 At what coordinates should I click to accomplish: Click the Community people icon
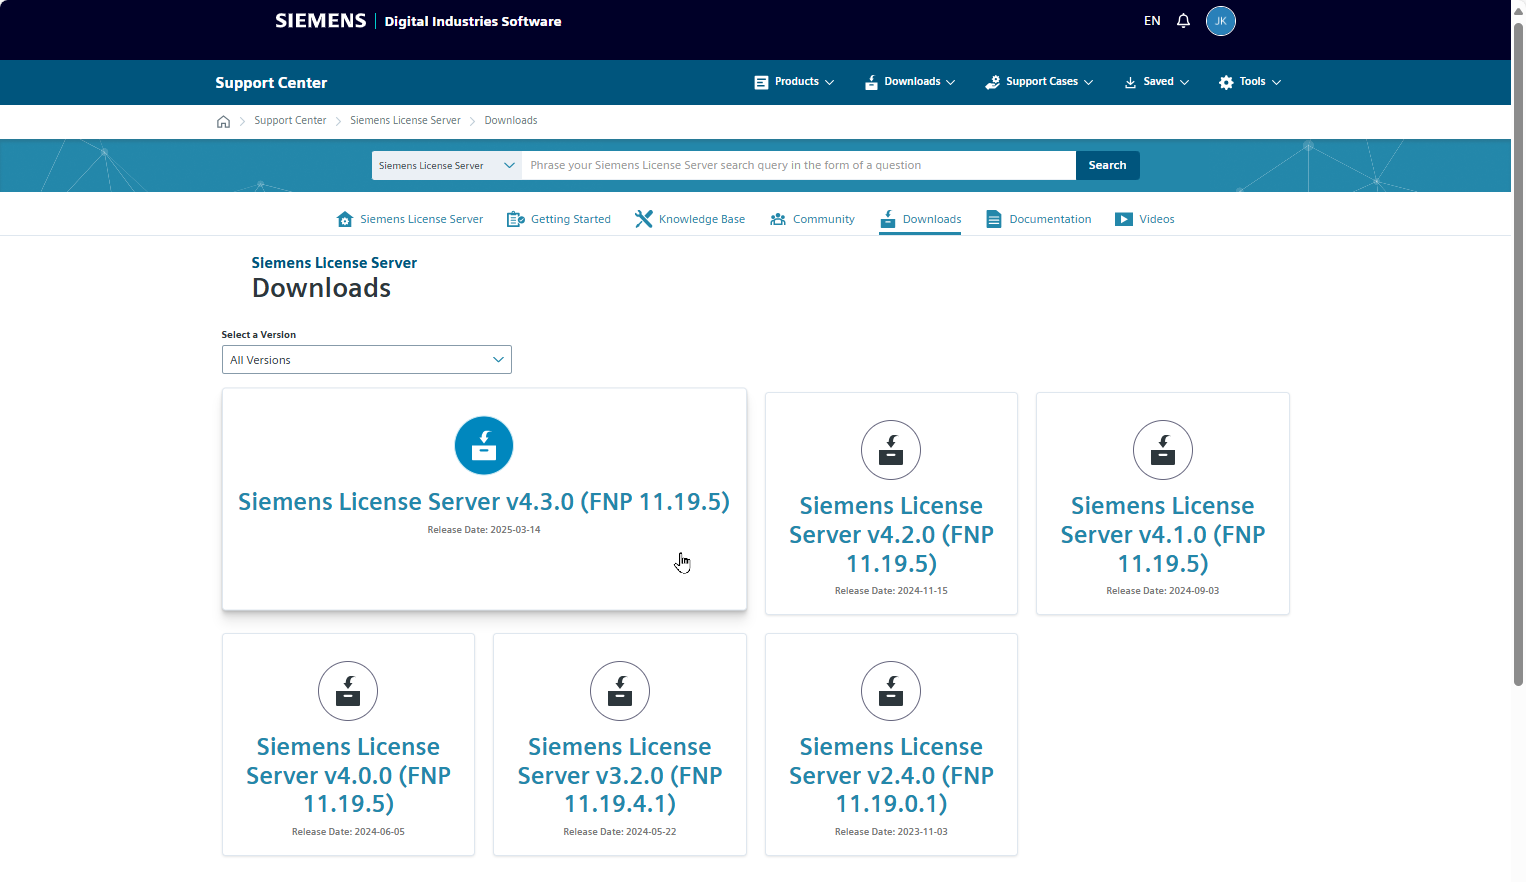click(778, 219)
